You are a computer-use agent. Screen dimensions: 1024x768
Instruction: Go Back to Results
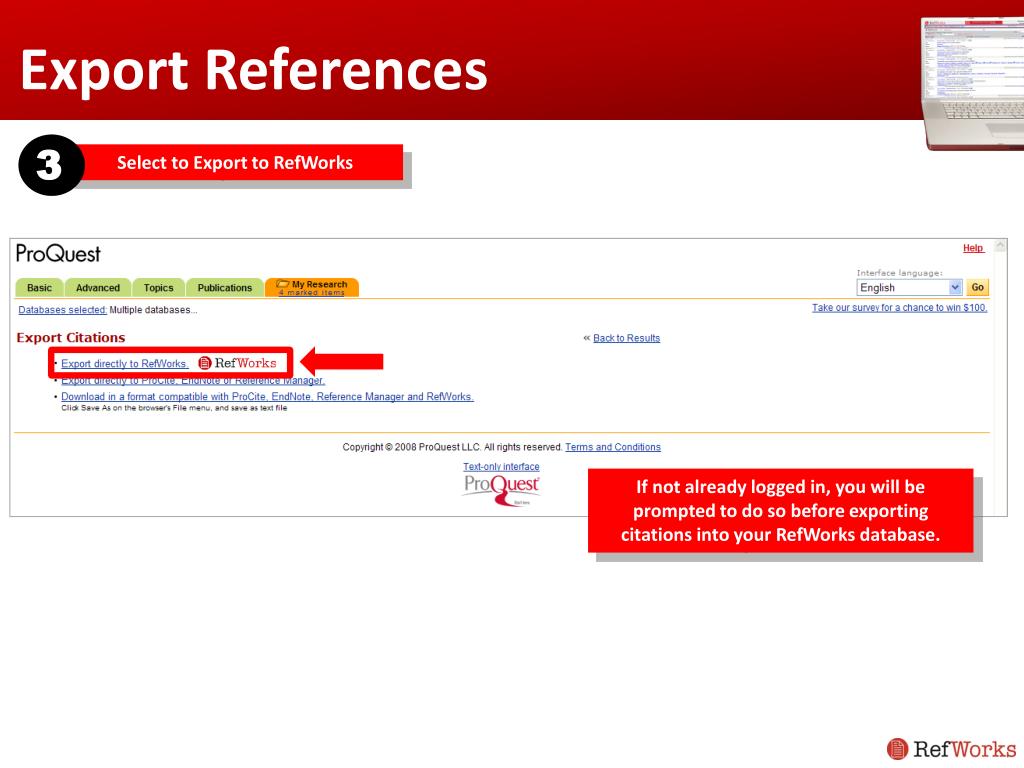coord(626,338)
